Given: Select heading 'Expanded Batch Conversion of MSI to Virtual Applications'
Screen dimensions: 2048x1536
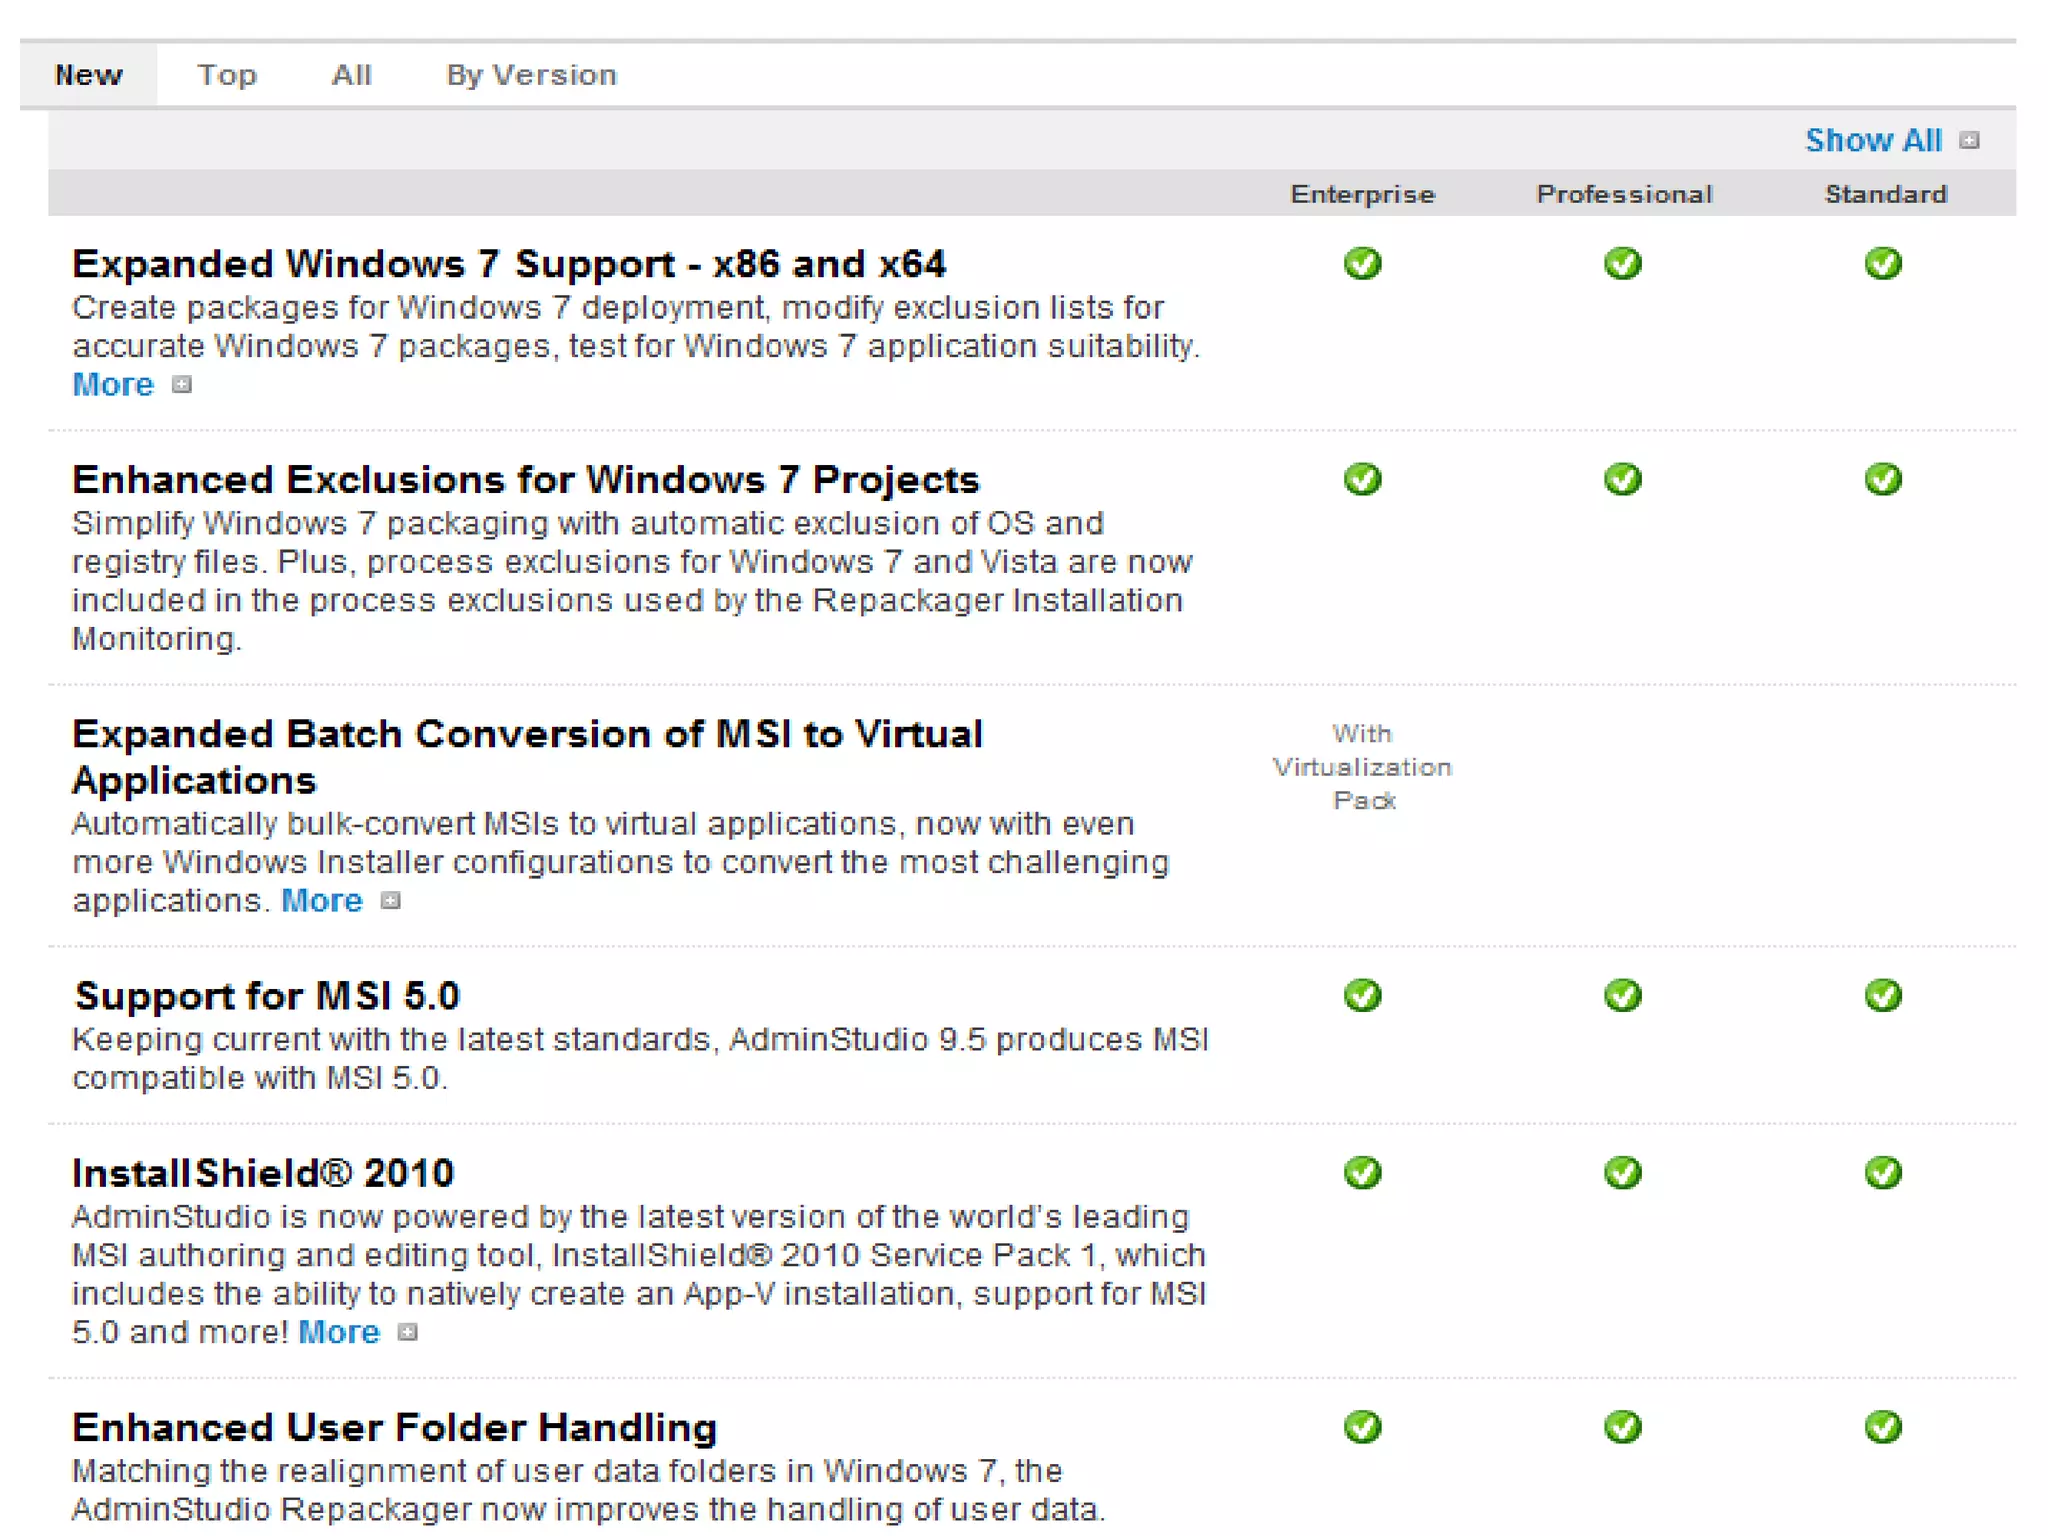Looking at the screenshot, I should pos(527,757).
